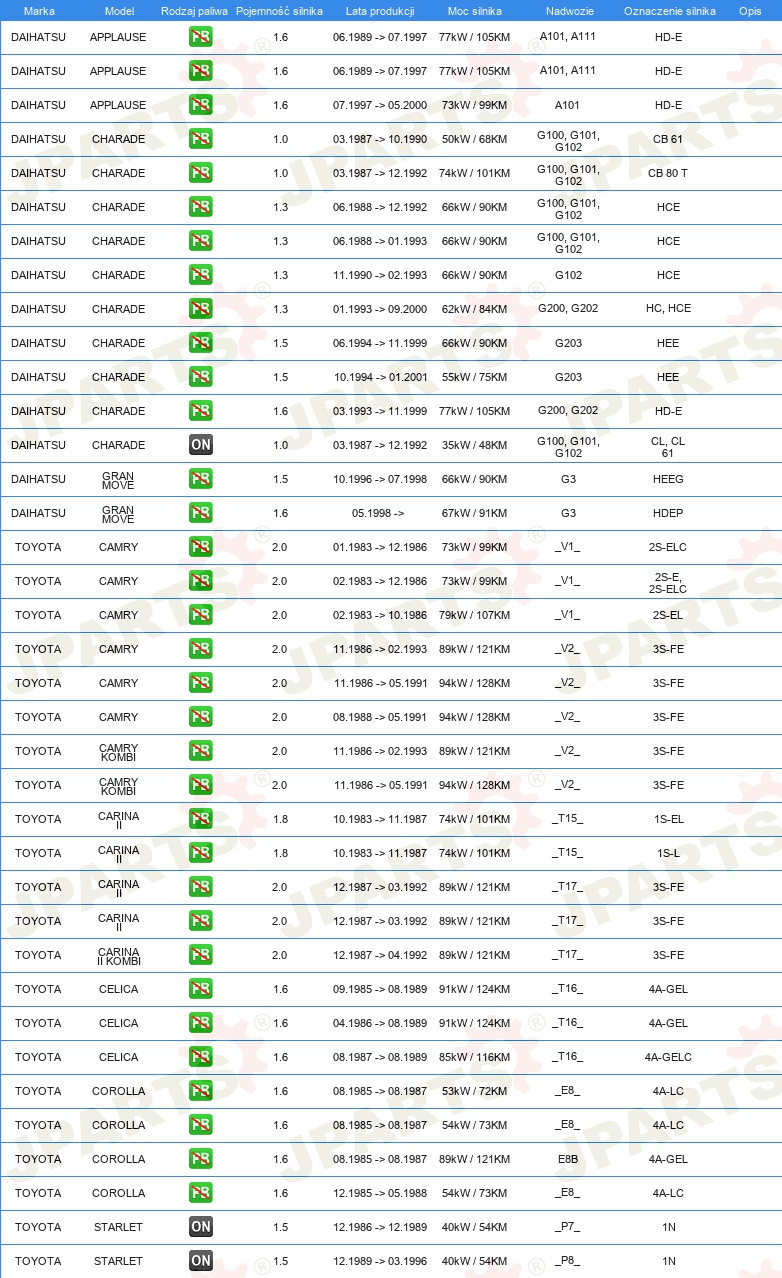Click PB icon in Camry Kombi 94kW / 128KM row

click(x=200, y=785)
